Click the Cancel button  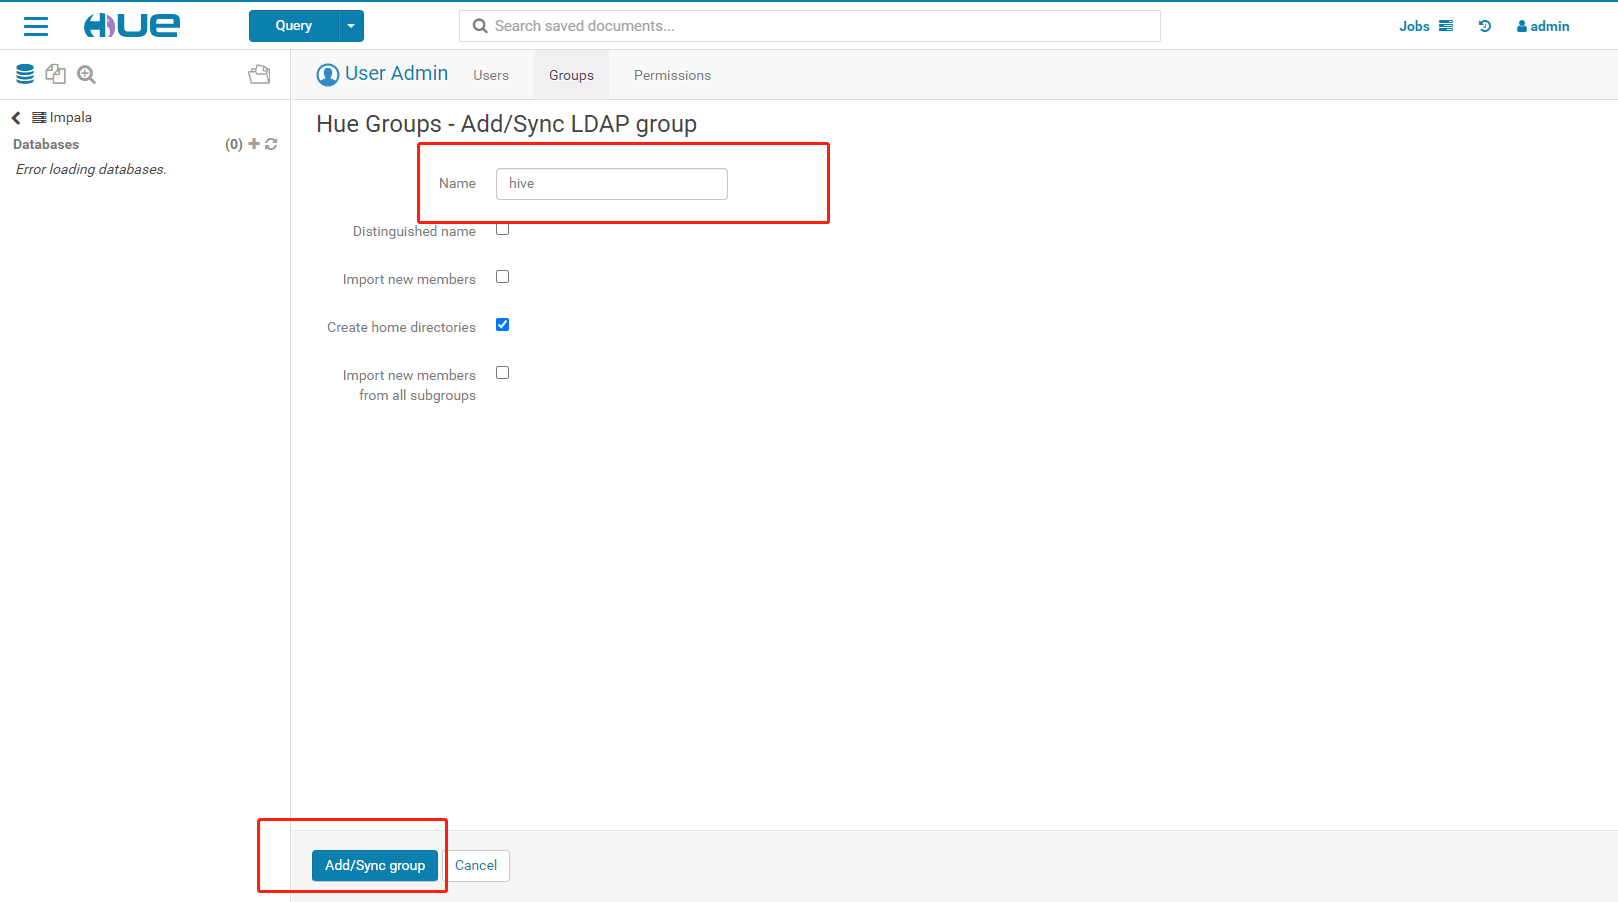476,866
